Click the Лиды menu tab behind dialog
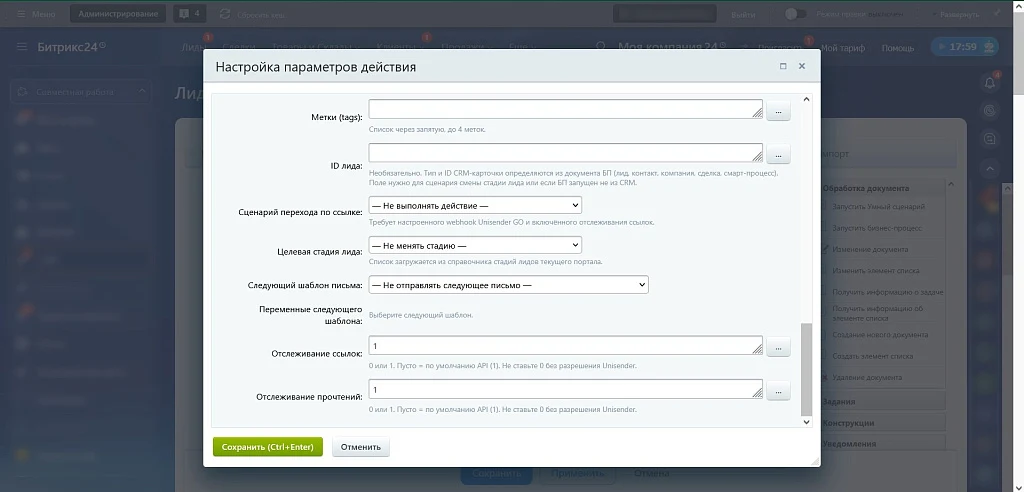 pyautogui.click(x=193, y=48)
